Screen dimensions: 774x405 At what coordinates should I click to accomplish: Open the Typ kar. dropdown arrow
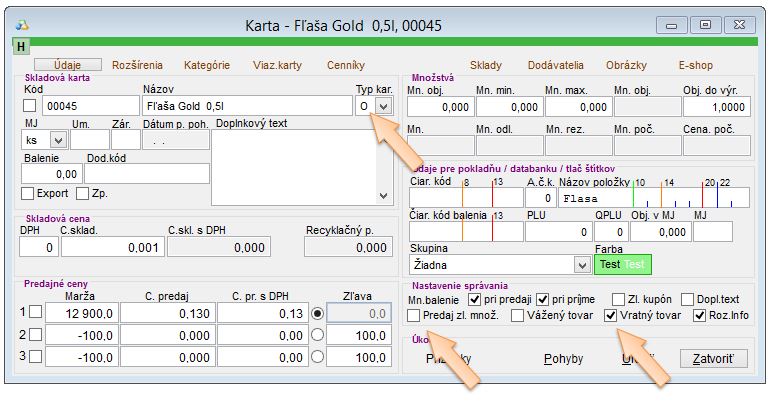click(x=382, y=105)
